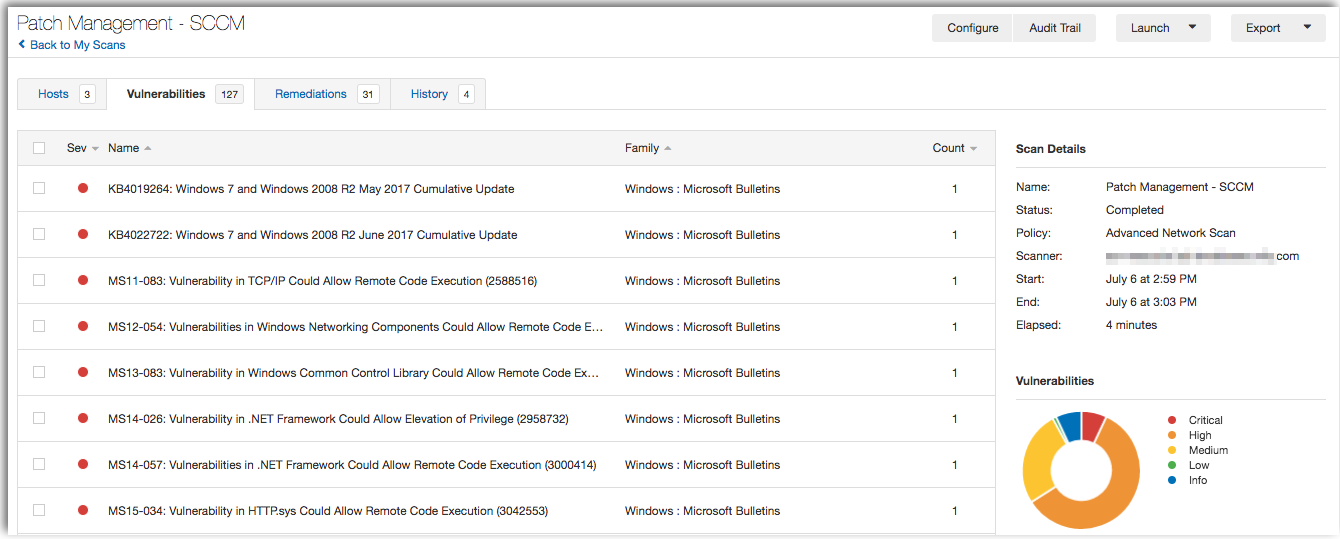Sort by the Sev column arrow

pos(95,149)
